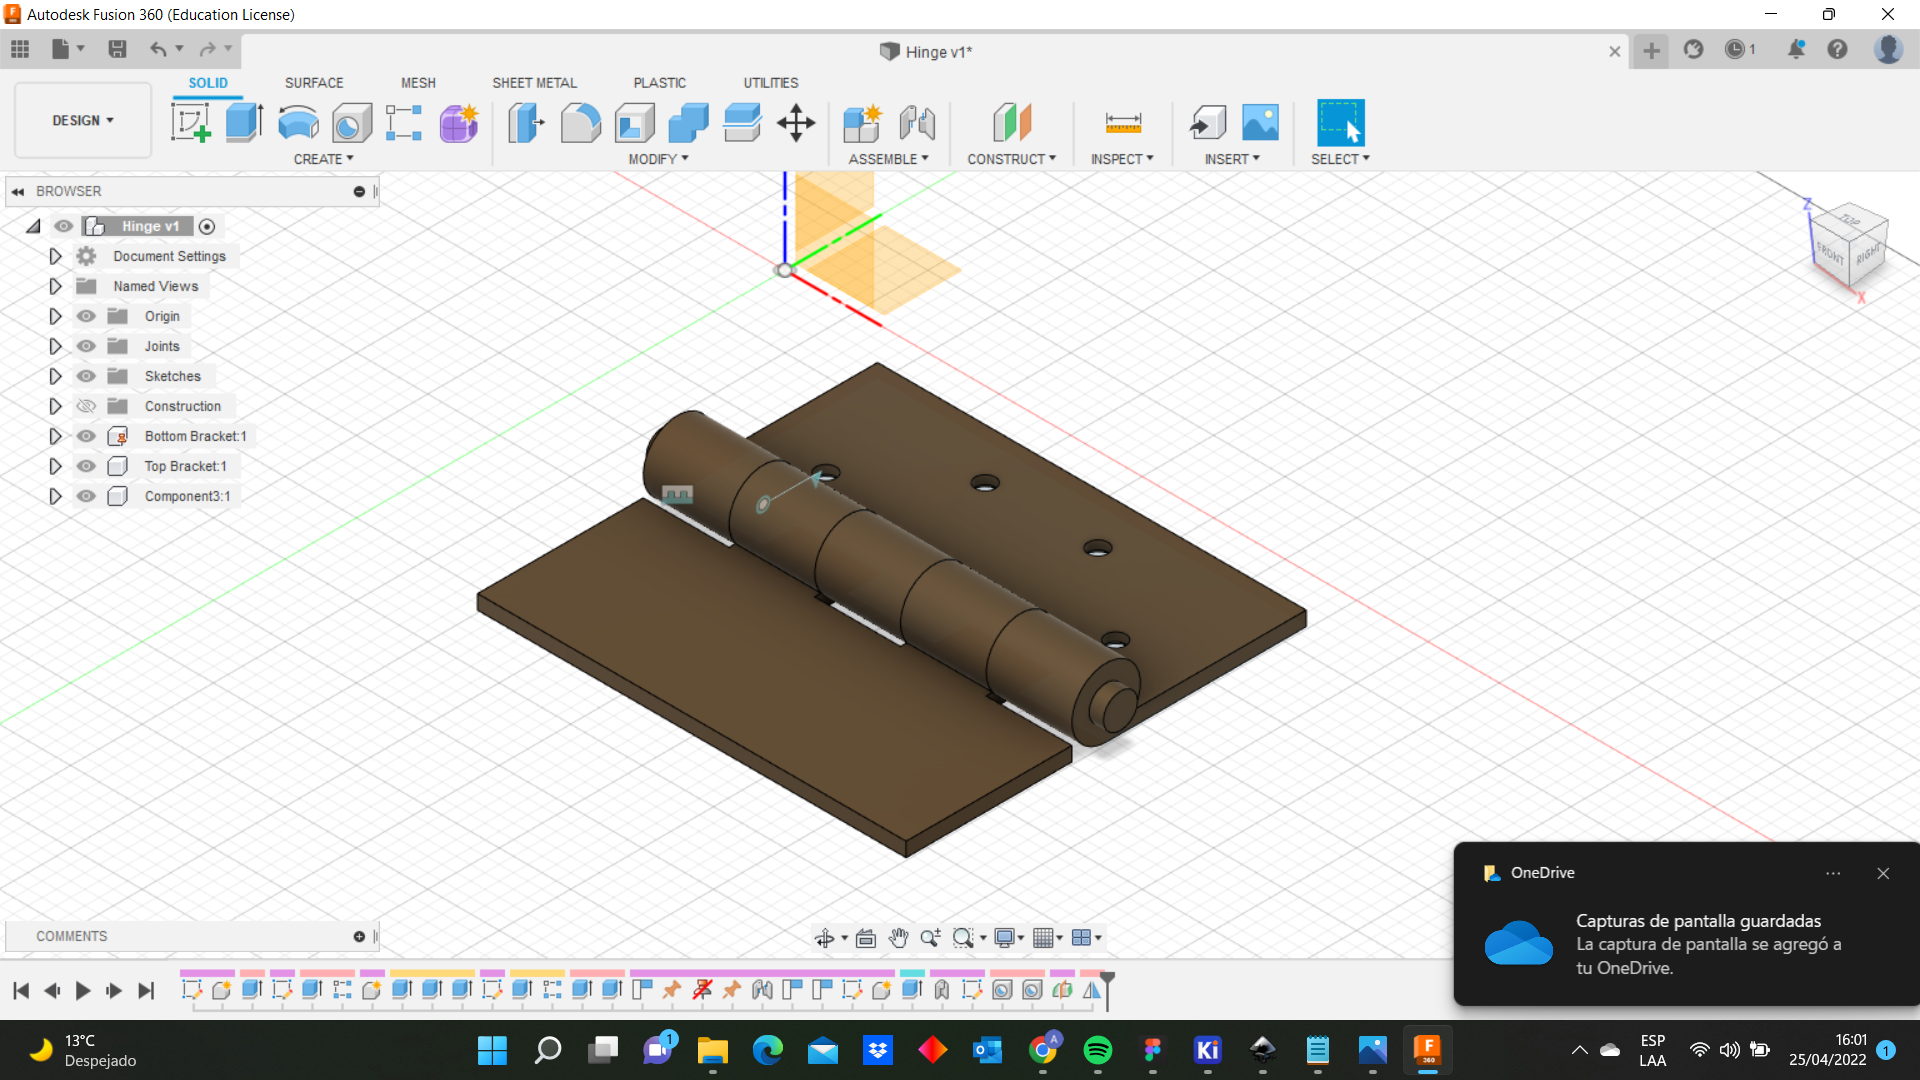Select the Insert Canvas image tool

(1260, 123)
